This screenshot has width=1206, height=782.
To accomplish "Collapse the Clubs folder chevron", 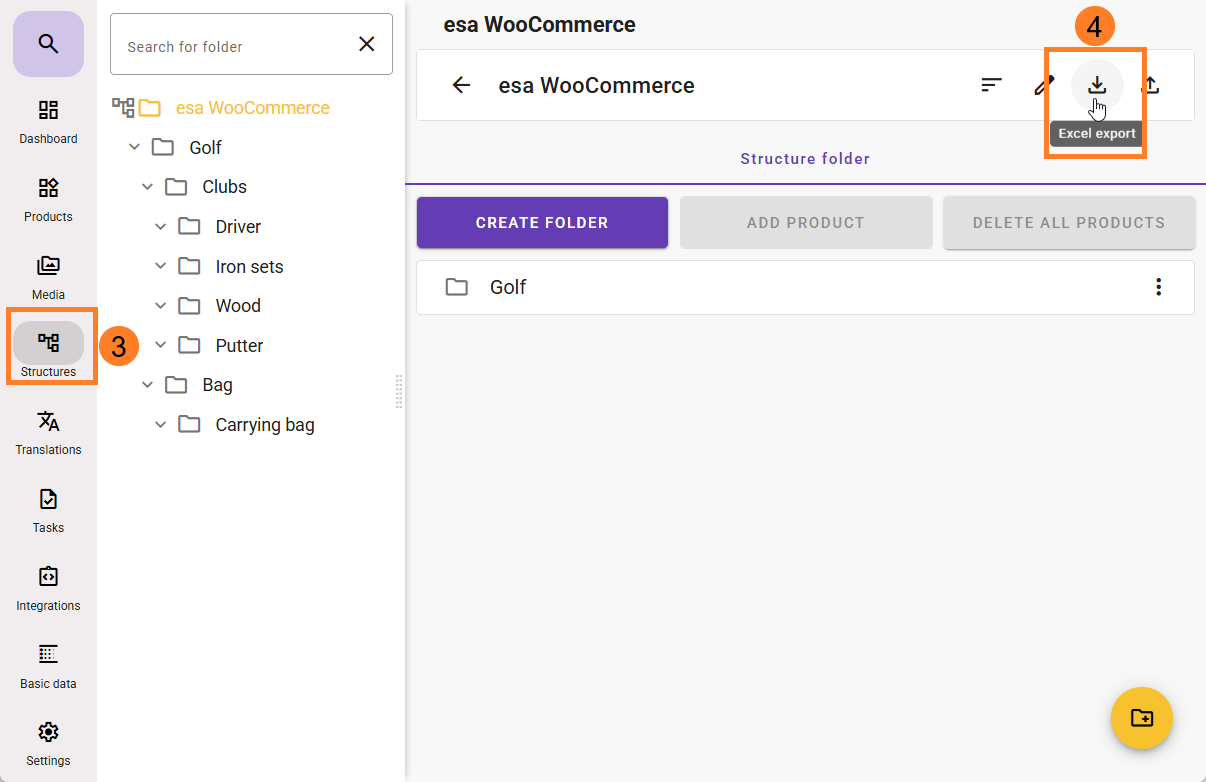I will 148,187.
